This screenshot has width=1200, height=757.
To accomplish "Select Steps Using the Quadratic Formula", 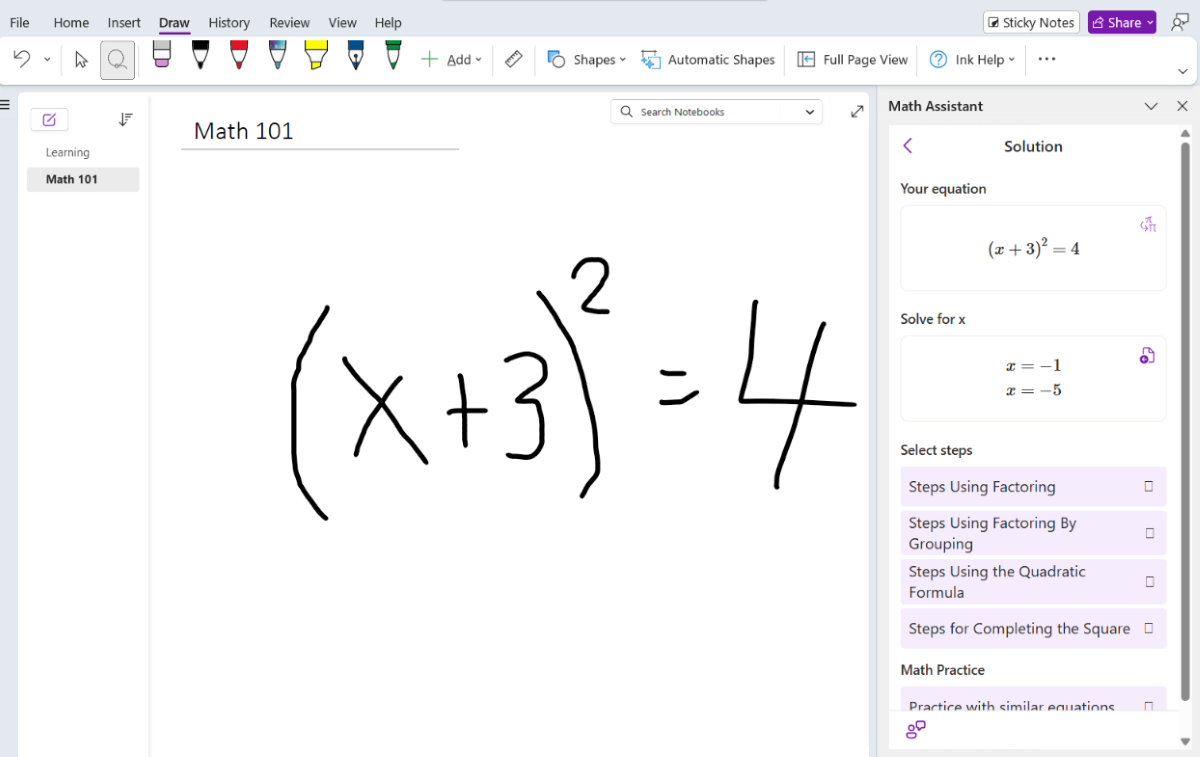I will pyautogui.click(x=1033, y=582).
